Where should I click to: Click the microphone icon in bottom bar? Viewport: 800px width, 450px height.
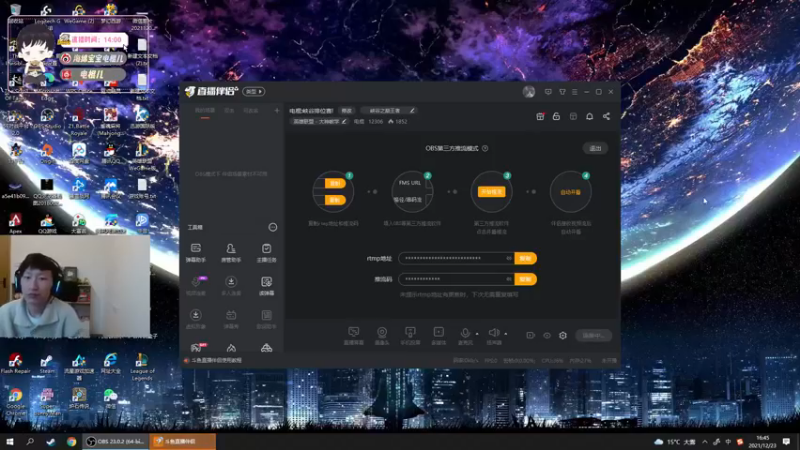pyautogui.click(x=465, y=335)
